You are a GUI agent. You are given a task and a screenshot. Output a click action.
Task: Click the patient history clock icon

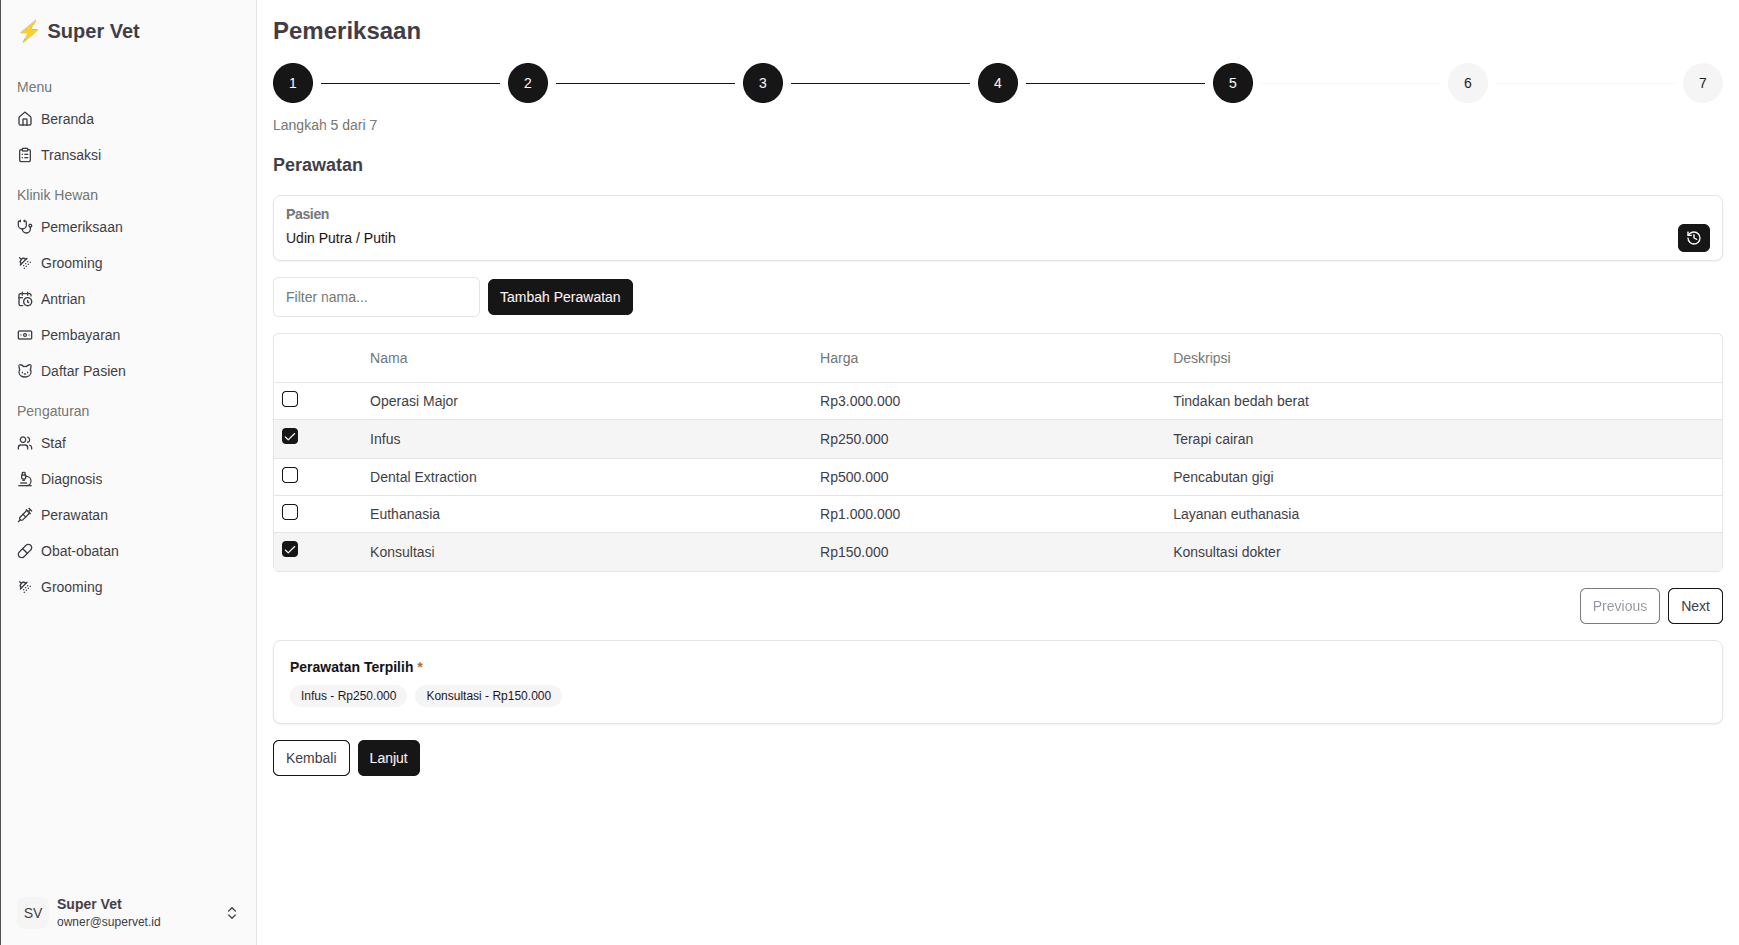(x=1693, y=238)
